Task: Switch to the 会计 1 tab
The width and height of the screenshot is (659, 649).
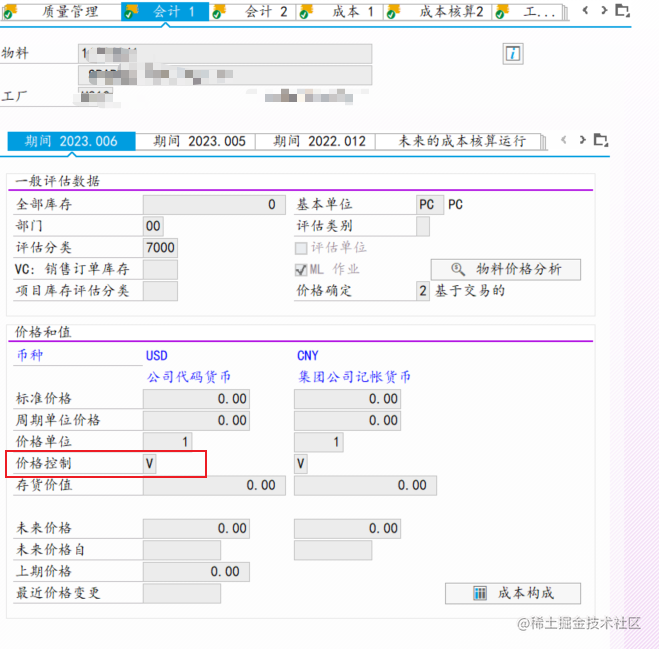Action: click(165, 11)
